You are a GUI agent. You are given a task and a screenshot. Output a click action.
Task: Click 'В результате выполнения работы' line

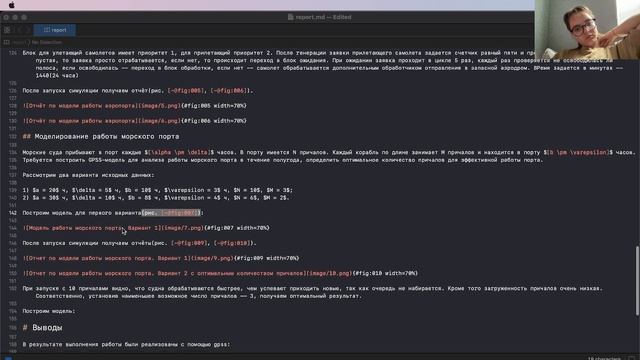coord(126,344)
